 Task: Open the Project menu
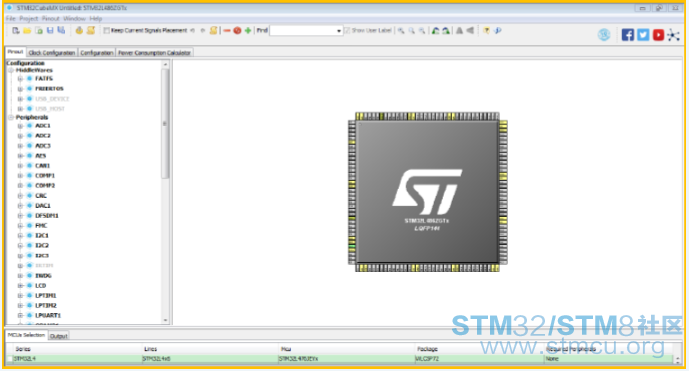29,18
